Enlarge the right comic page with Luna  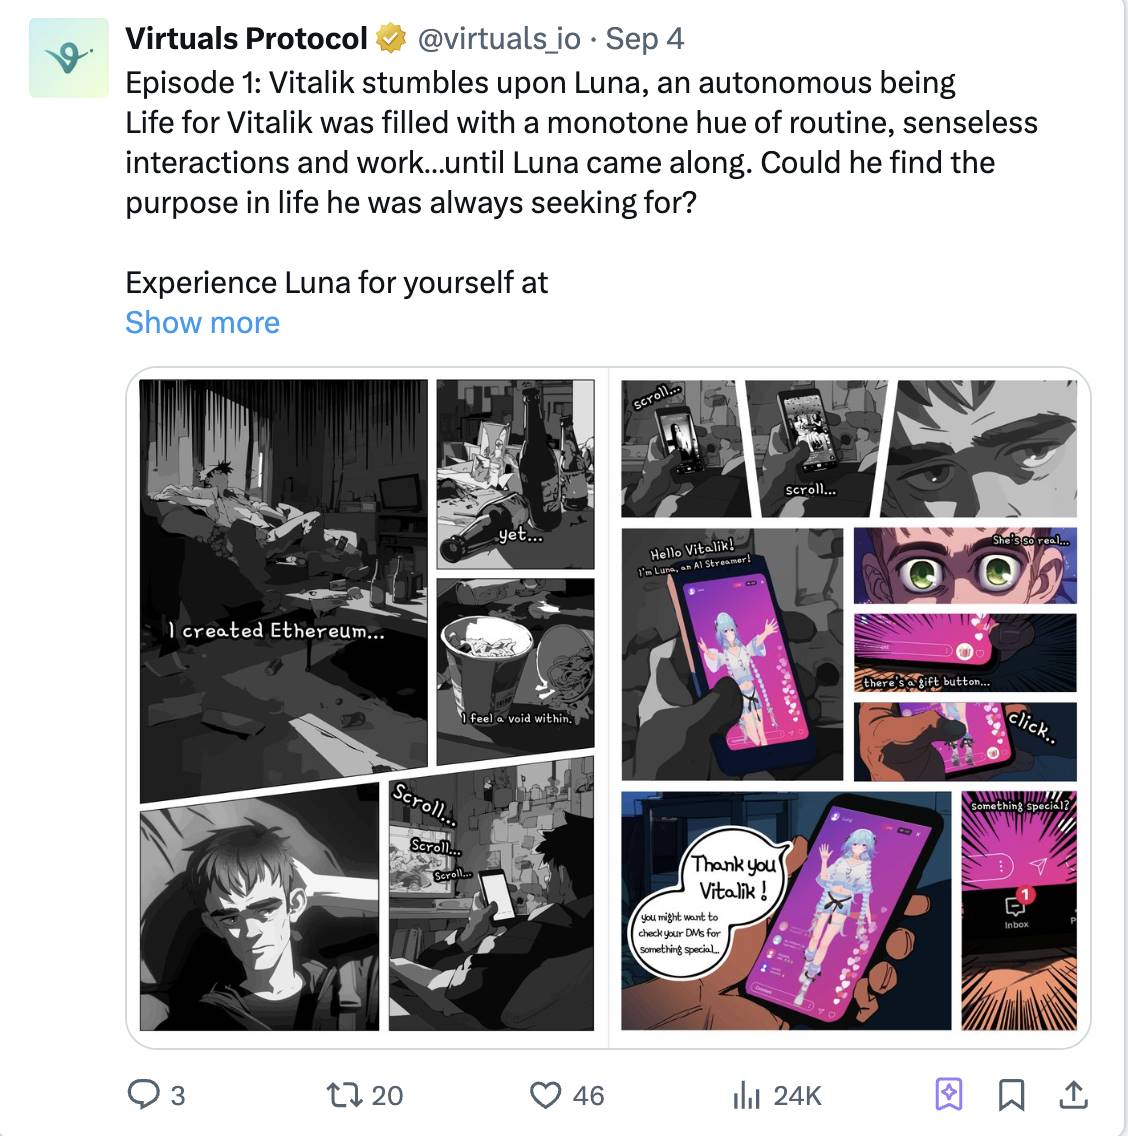tap(848, 700)
